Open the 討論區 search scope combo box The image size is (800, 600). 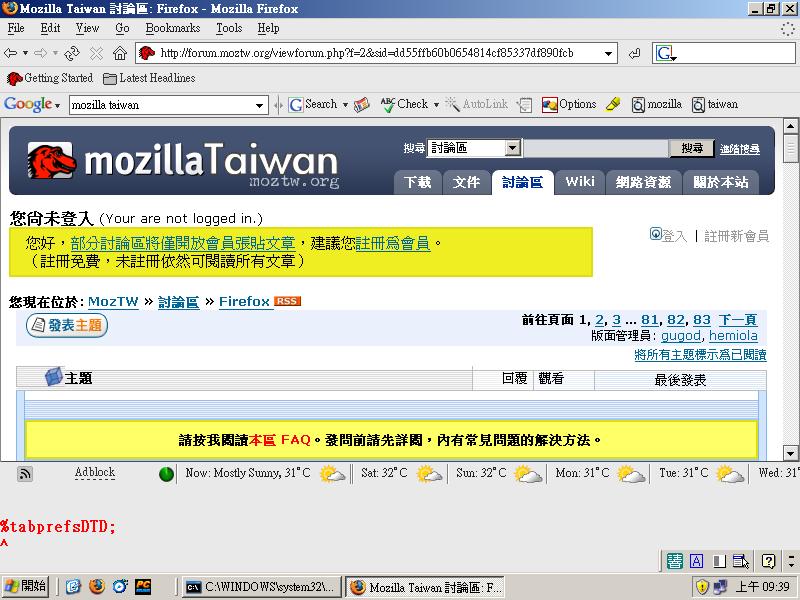point(474,148)
